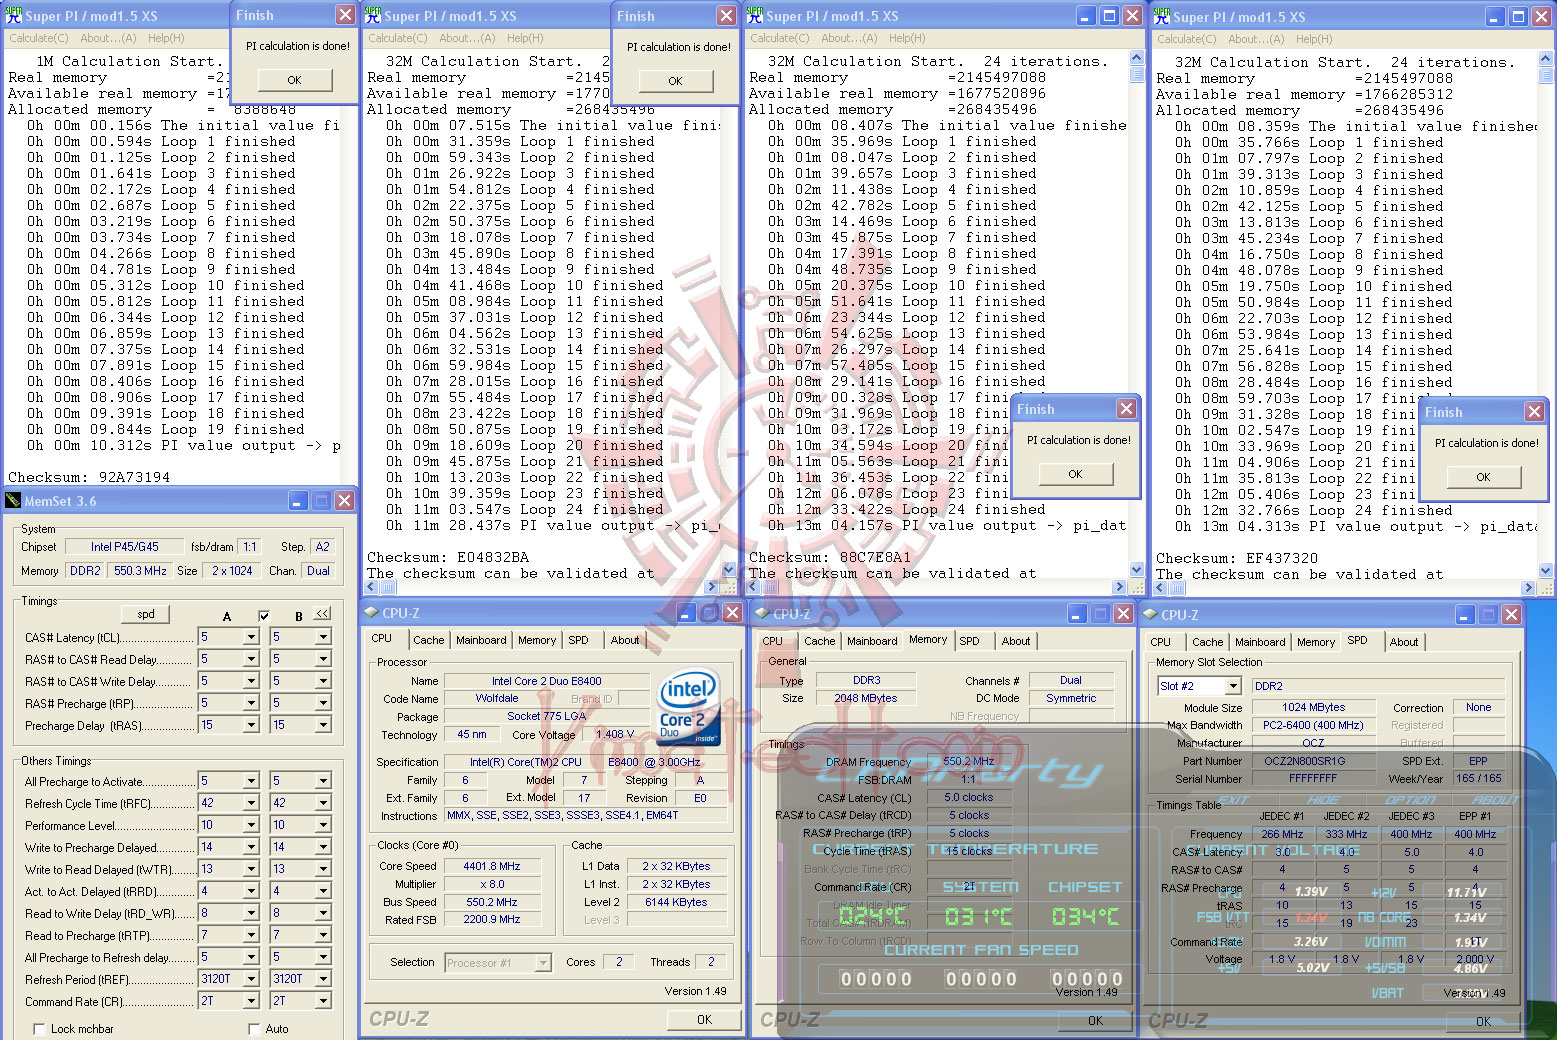This screenshot has height=1040, width=1557.
Task: Open About...(A) menu in 1M Super PI window
Action: pyautogui.click(x=108, y=38)
